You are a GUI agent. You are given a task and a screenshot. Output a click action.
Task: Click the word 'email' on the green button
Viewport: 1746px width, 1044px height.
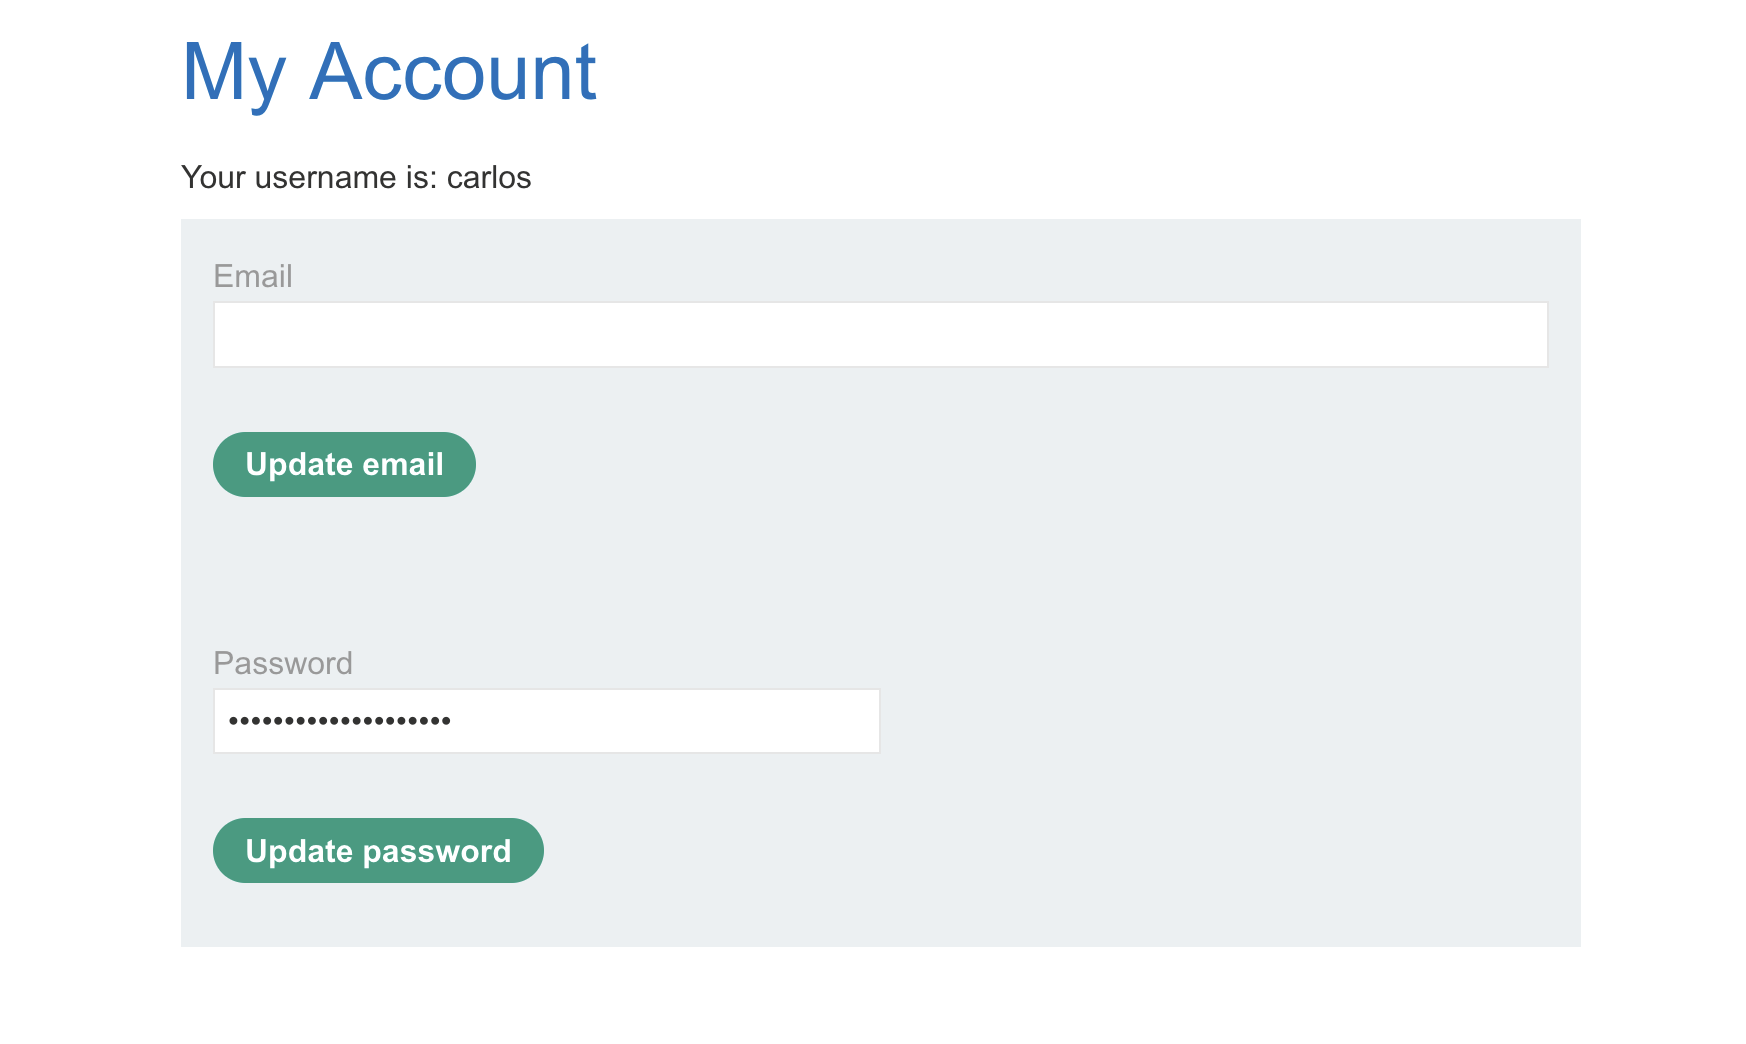click(402, 464)
